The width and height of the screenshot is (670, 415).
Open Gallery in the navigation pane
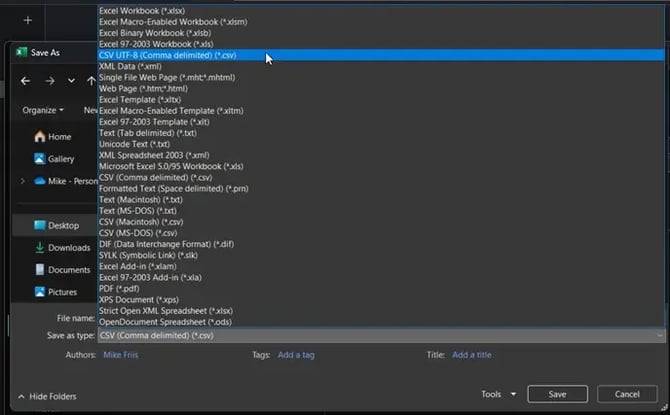(60, 159)
